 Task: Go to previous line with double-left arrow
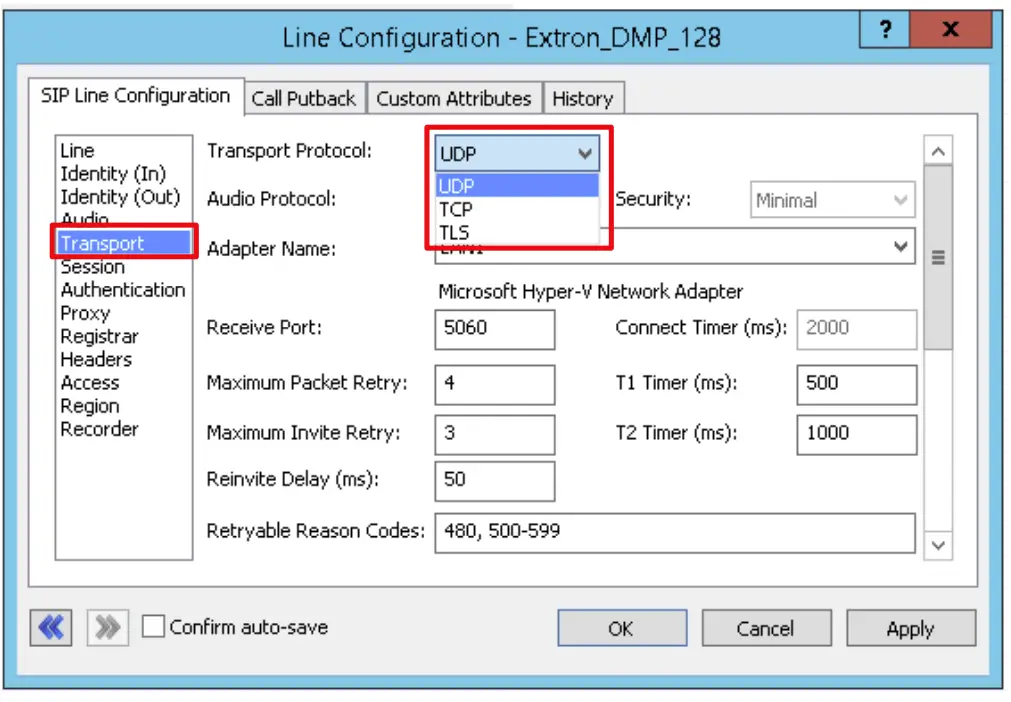click(51, 627)
